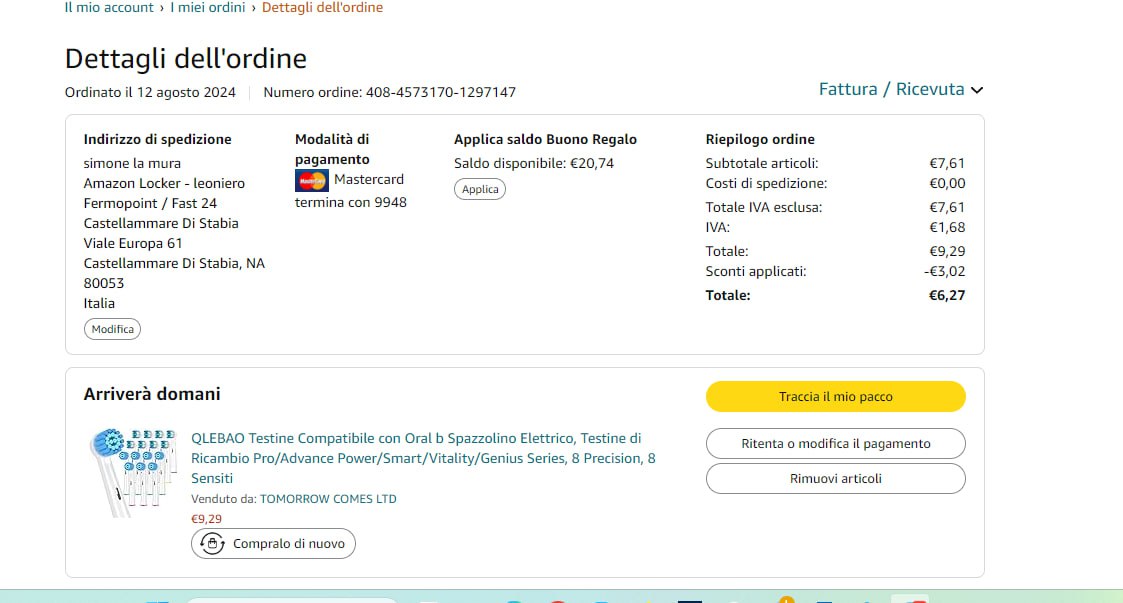Select Ritenta o modifica il pagamento
The height and width of the screenshot is (603, 1123).
(x=836, y=444)
